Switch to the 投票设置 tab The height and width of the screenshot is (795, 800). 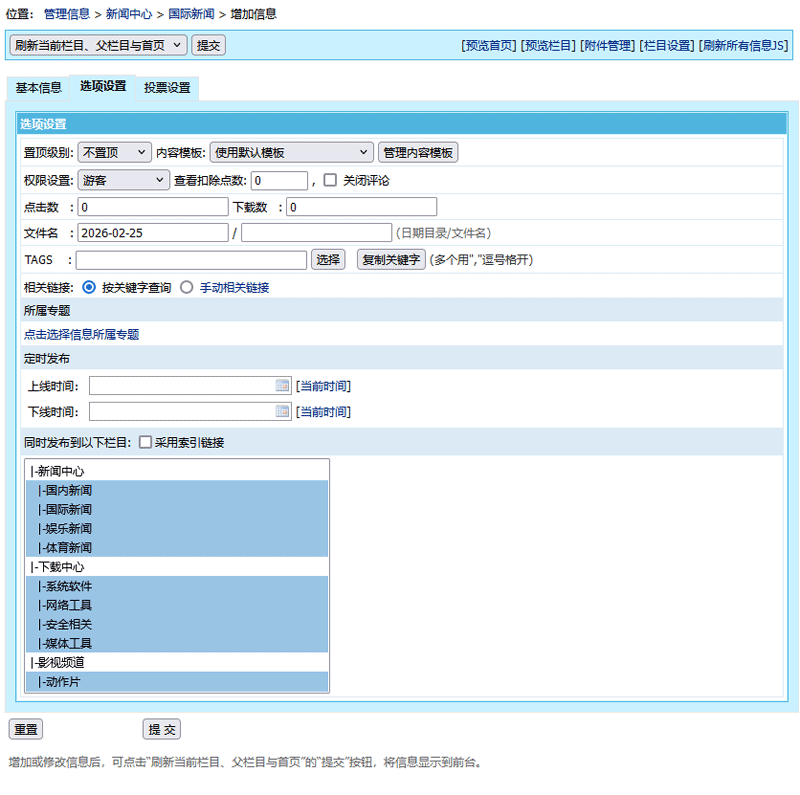(167, 88)
